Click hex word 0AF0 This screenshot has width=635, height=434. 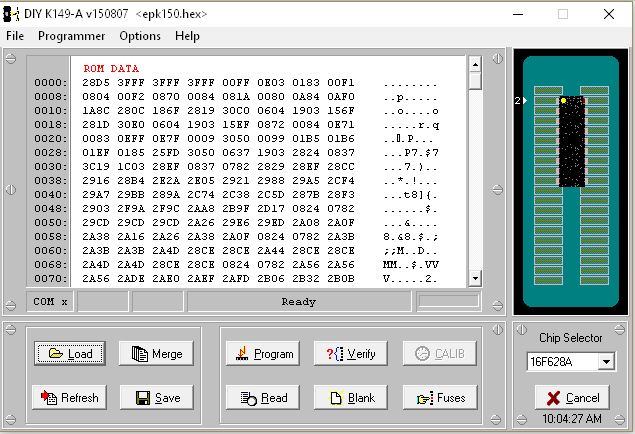pos(341,97)
